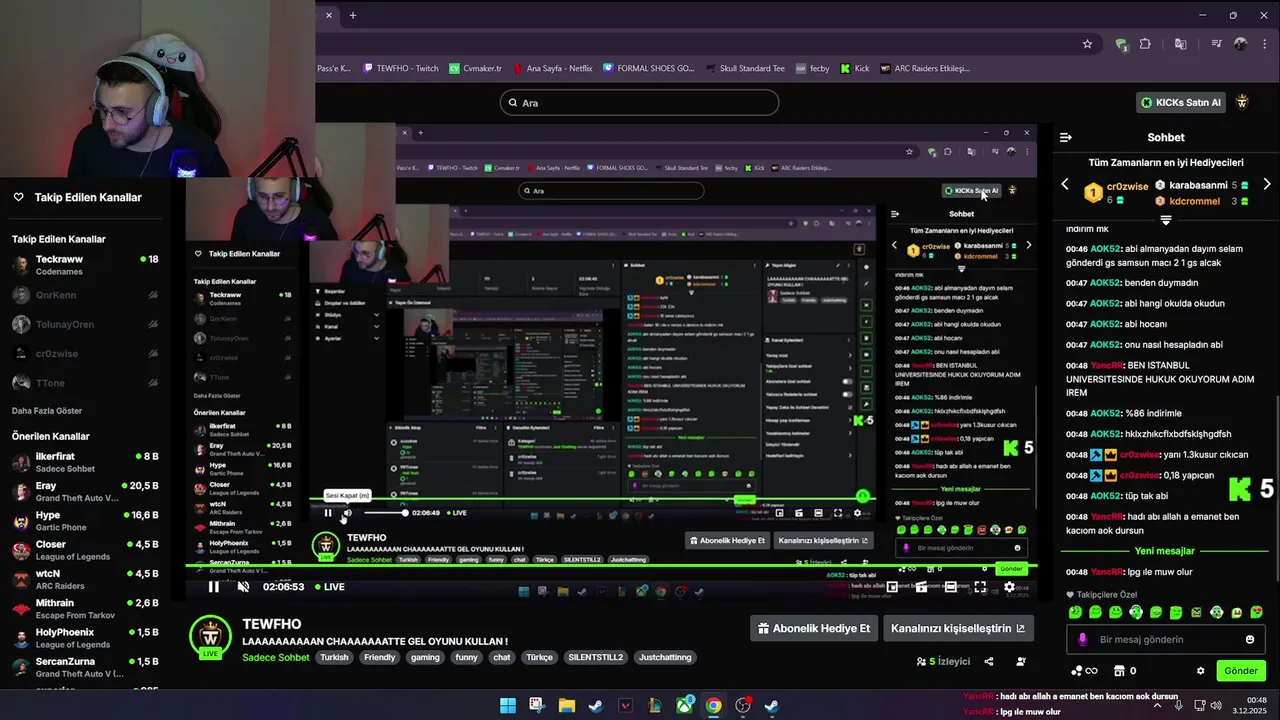This screenshot has height=720, width=1280.
Task: Expand the gifters leaderboard handle
Action: pyautogui.click(x=1165, y=219)
